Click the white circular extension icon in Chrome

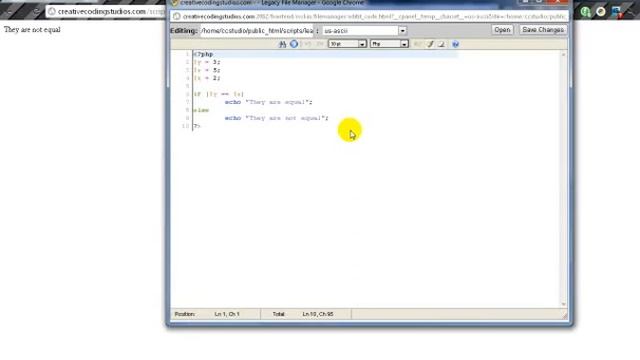click(x=601, y=11)
